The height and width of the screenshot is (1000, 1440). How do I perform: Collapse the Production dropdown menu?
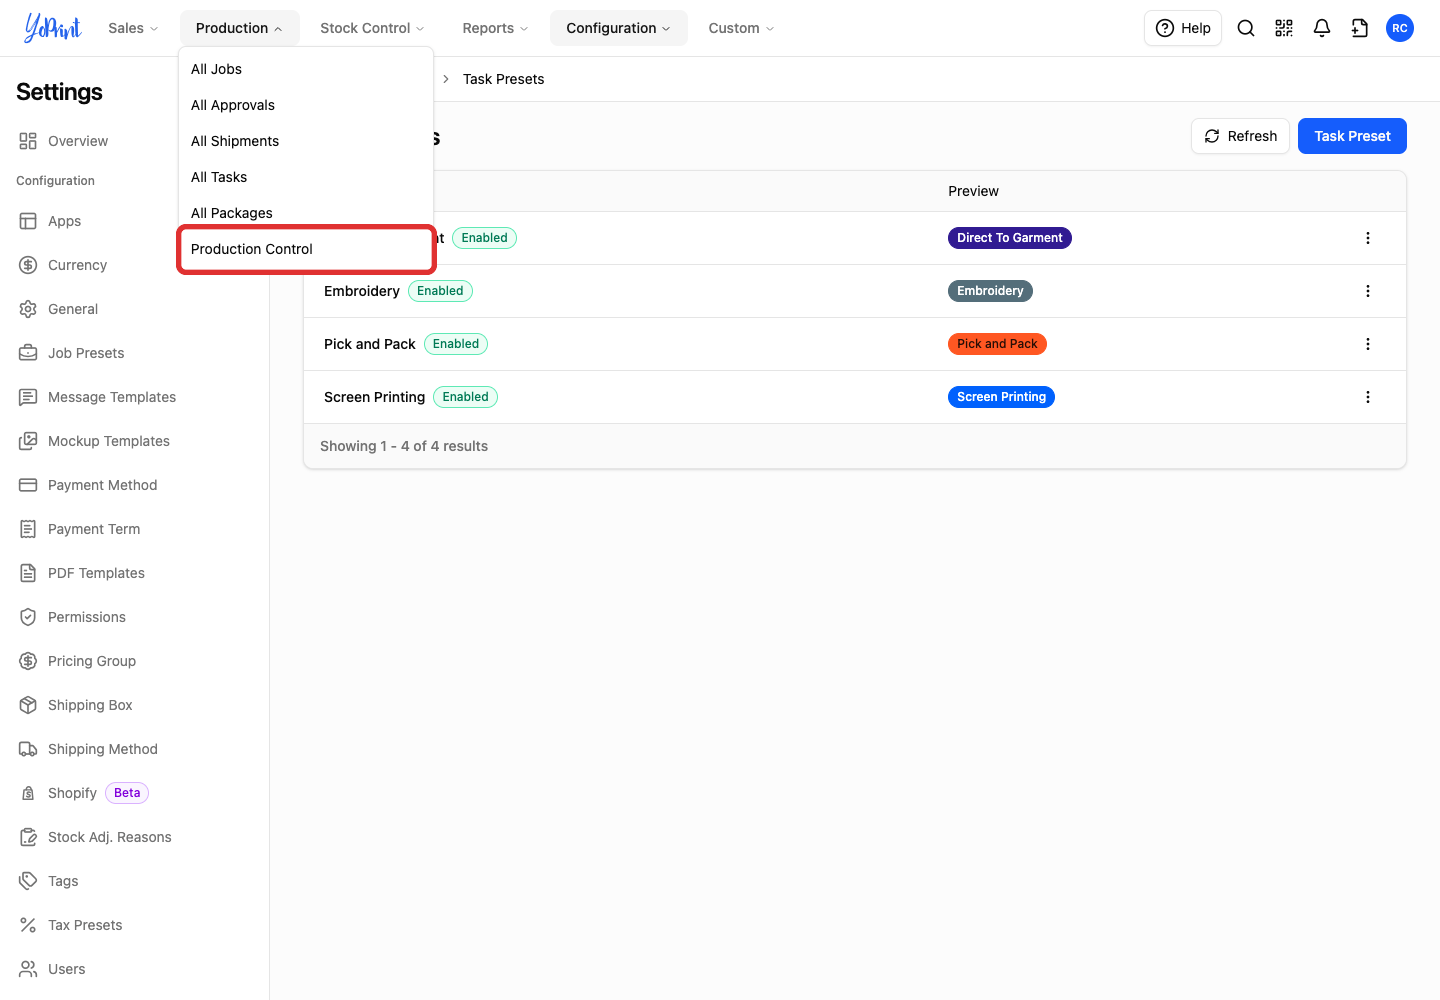[x=239, y=28]
